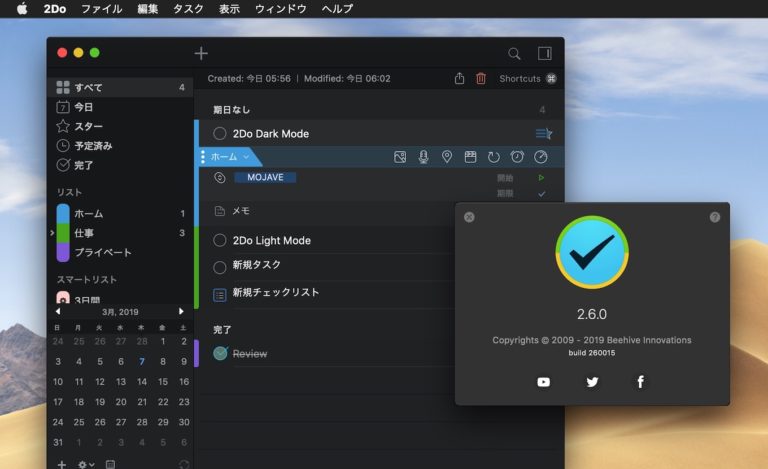Image resolution: width=768 pixels, height=469 pixels.
Task: Toggle the right sidebar panel icon
Action: 545,53
